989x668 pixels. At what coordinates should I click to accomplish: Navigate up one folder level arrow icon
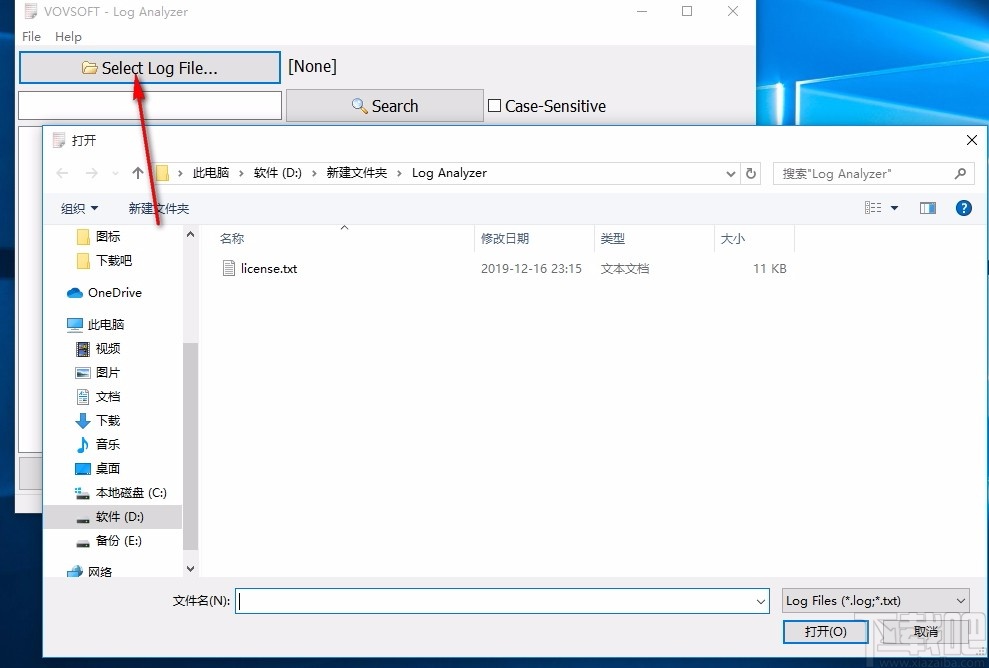coord(138,172)
